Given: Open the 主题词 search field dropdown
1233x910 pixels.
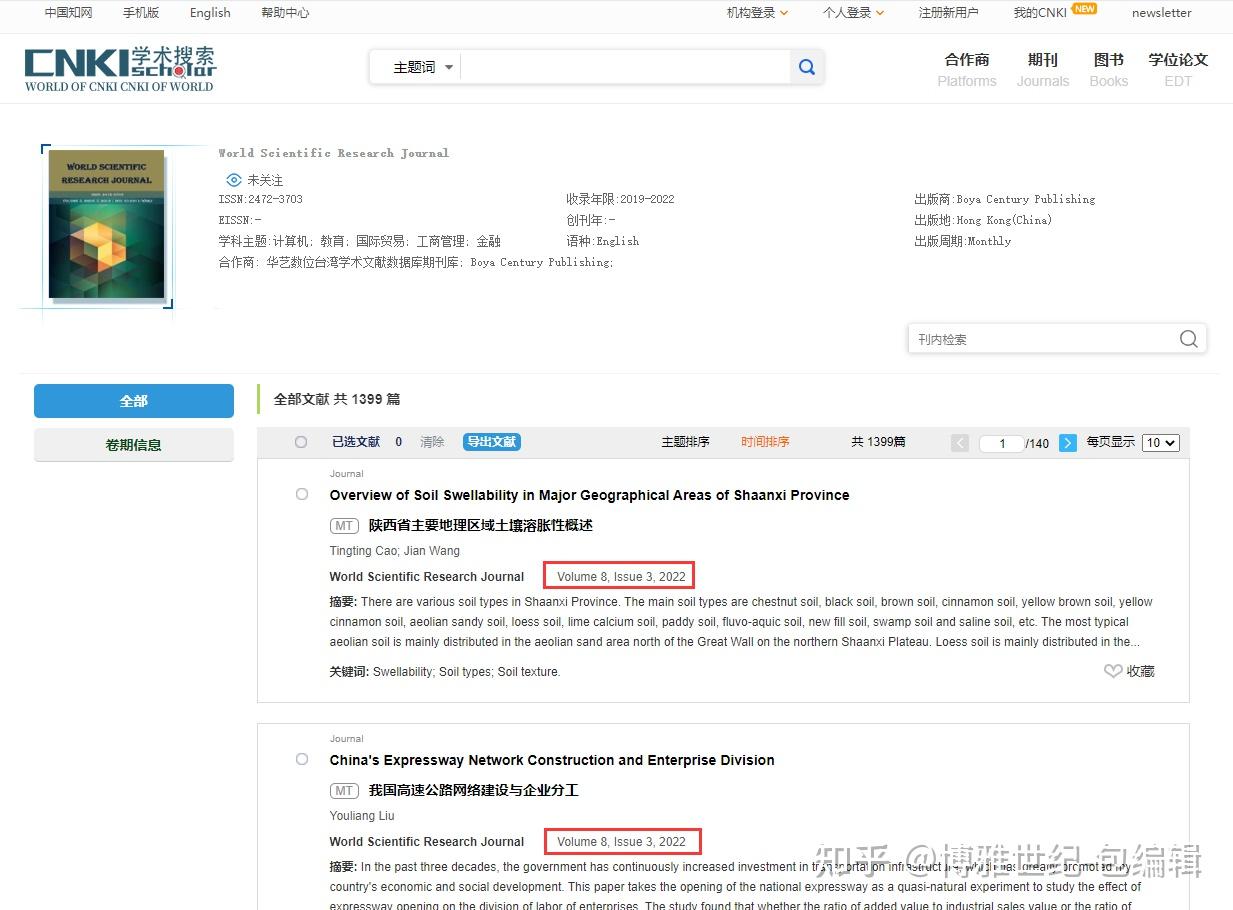Looking at the screenshot, I should click(423, 67).
